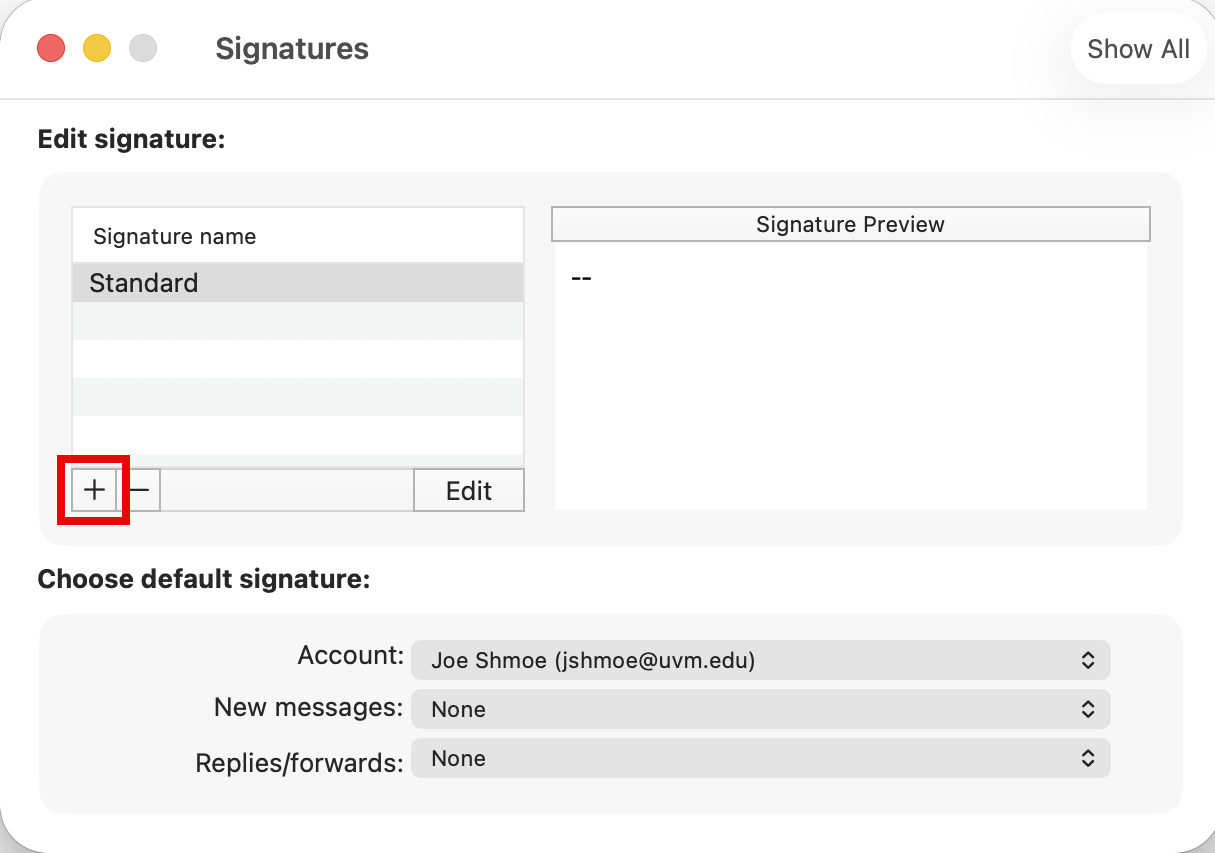Click the gray zoom window button

tap(143, 48)
